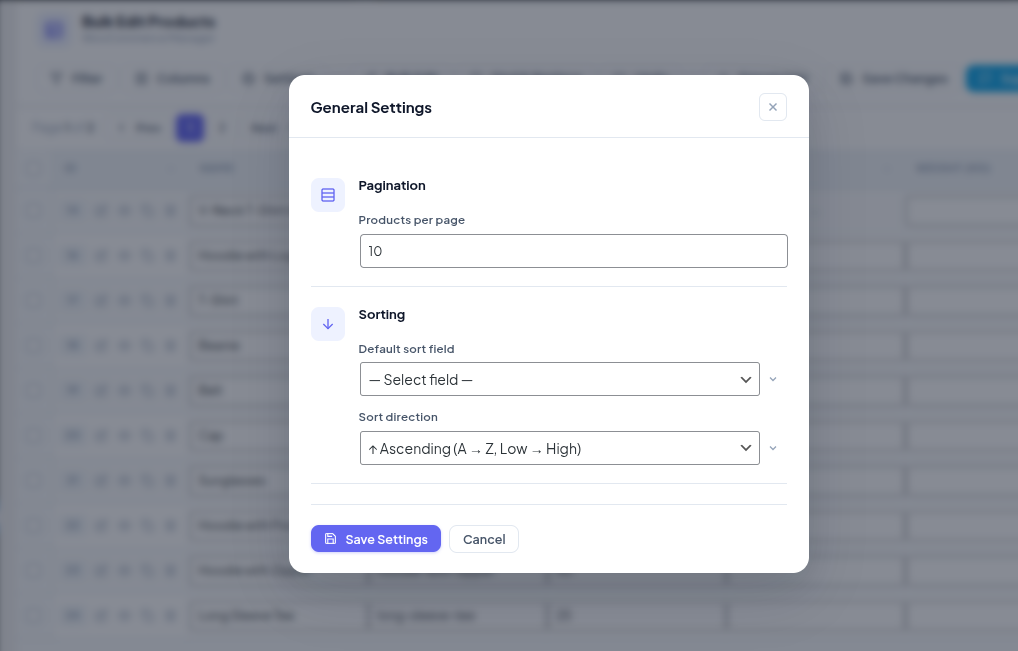
Task: Open the Default sort field dropdown
Action: tap(560, 379)
